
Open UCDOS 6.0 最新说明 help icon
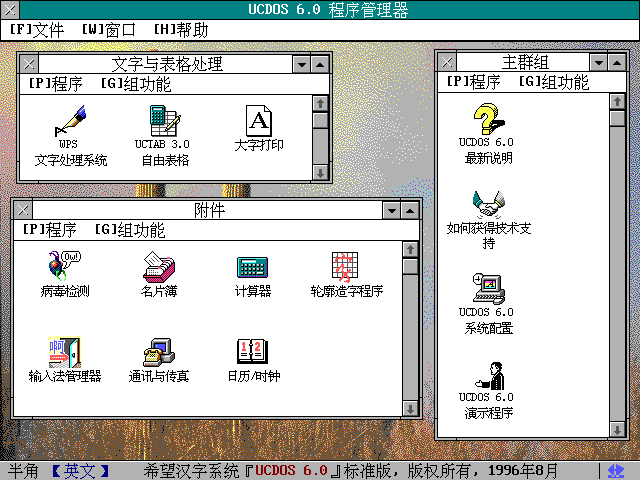click(487, 121)
